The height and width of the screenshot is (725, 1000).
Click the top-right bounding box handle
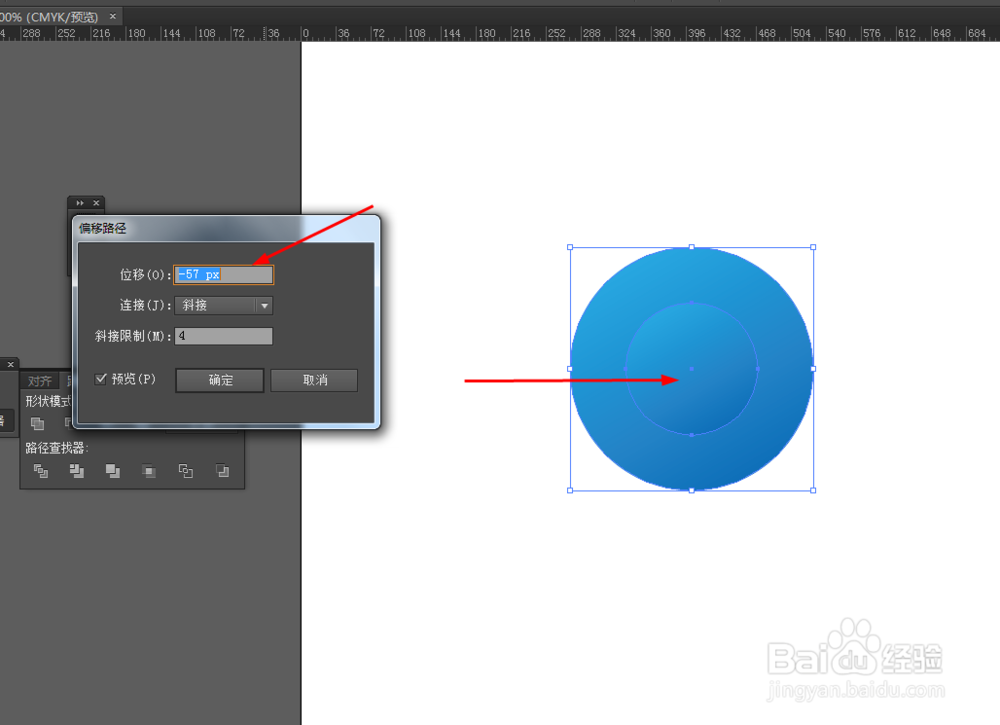click(813, 247)
